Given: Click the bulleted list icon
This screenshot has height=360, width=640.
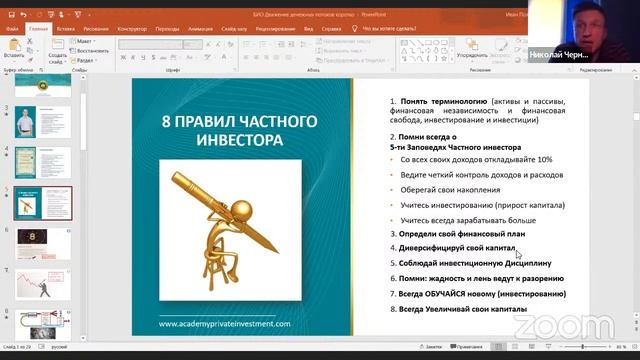Looking at the screenshot, I should pyautogui.click(x=247, y=44).
